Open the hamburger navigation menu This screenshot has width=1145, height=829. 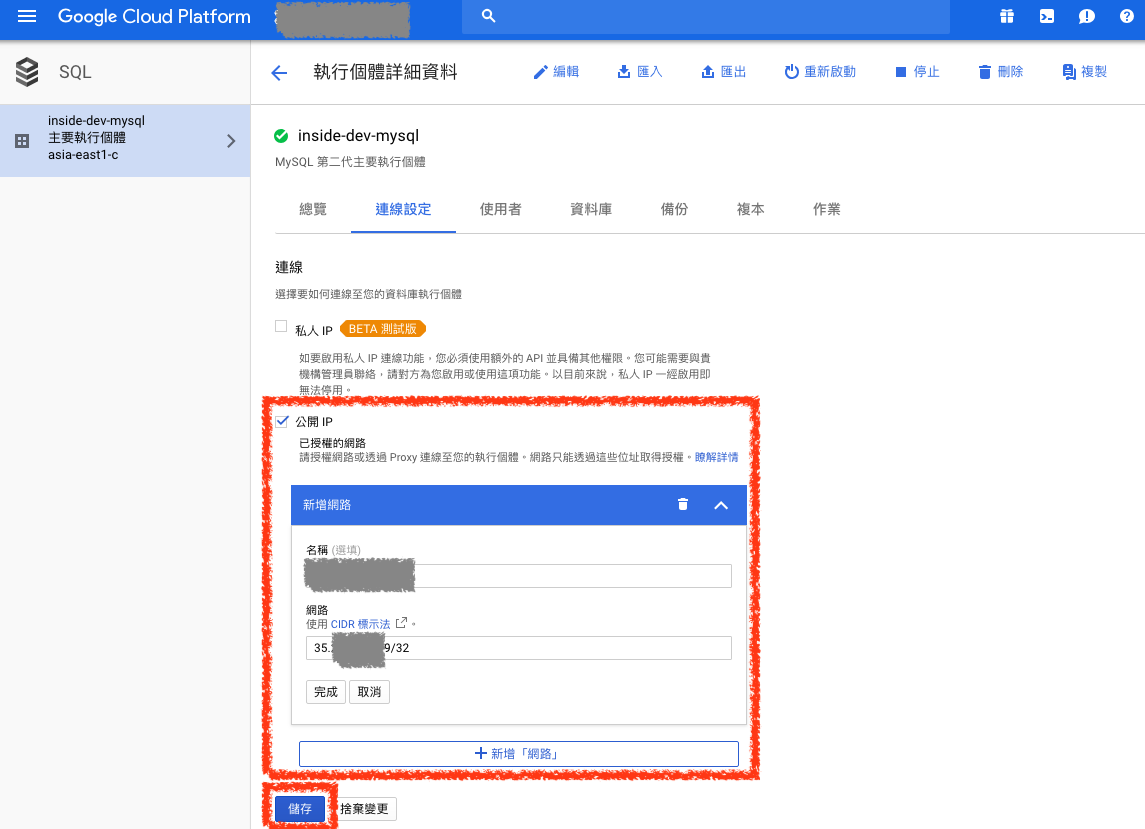click(x=27, y=17)
